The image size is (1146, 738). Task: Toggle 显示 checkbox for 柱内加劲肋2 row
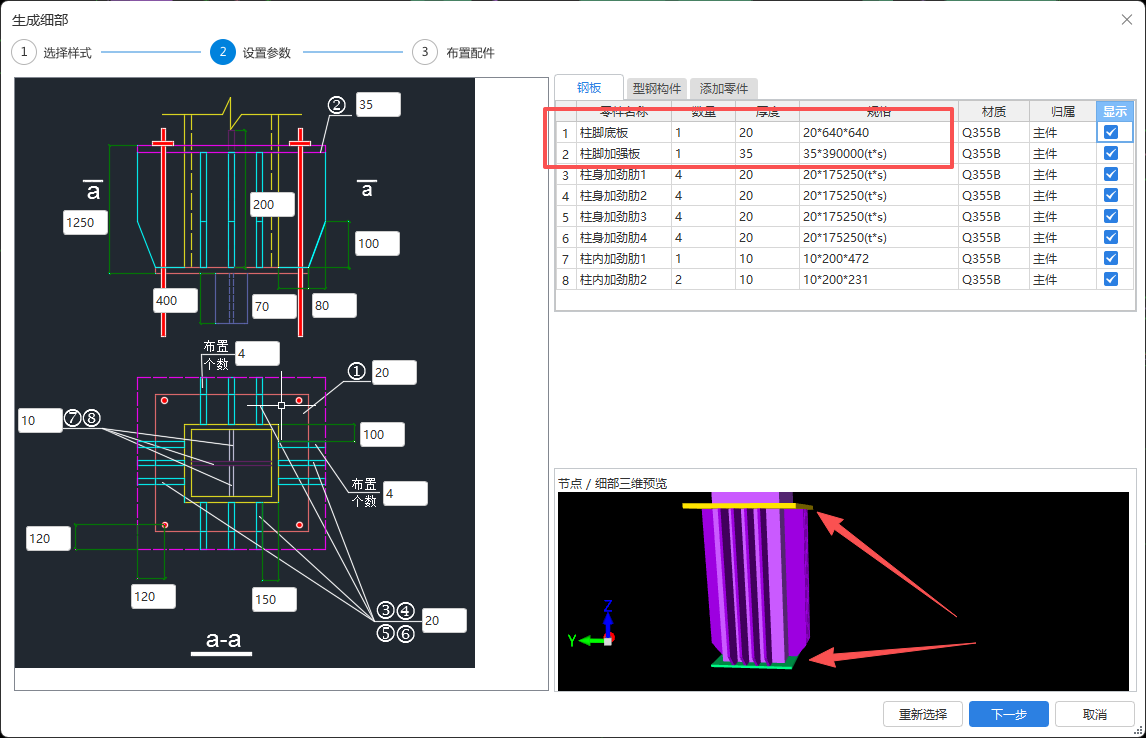coord(1111,280)
